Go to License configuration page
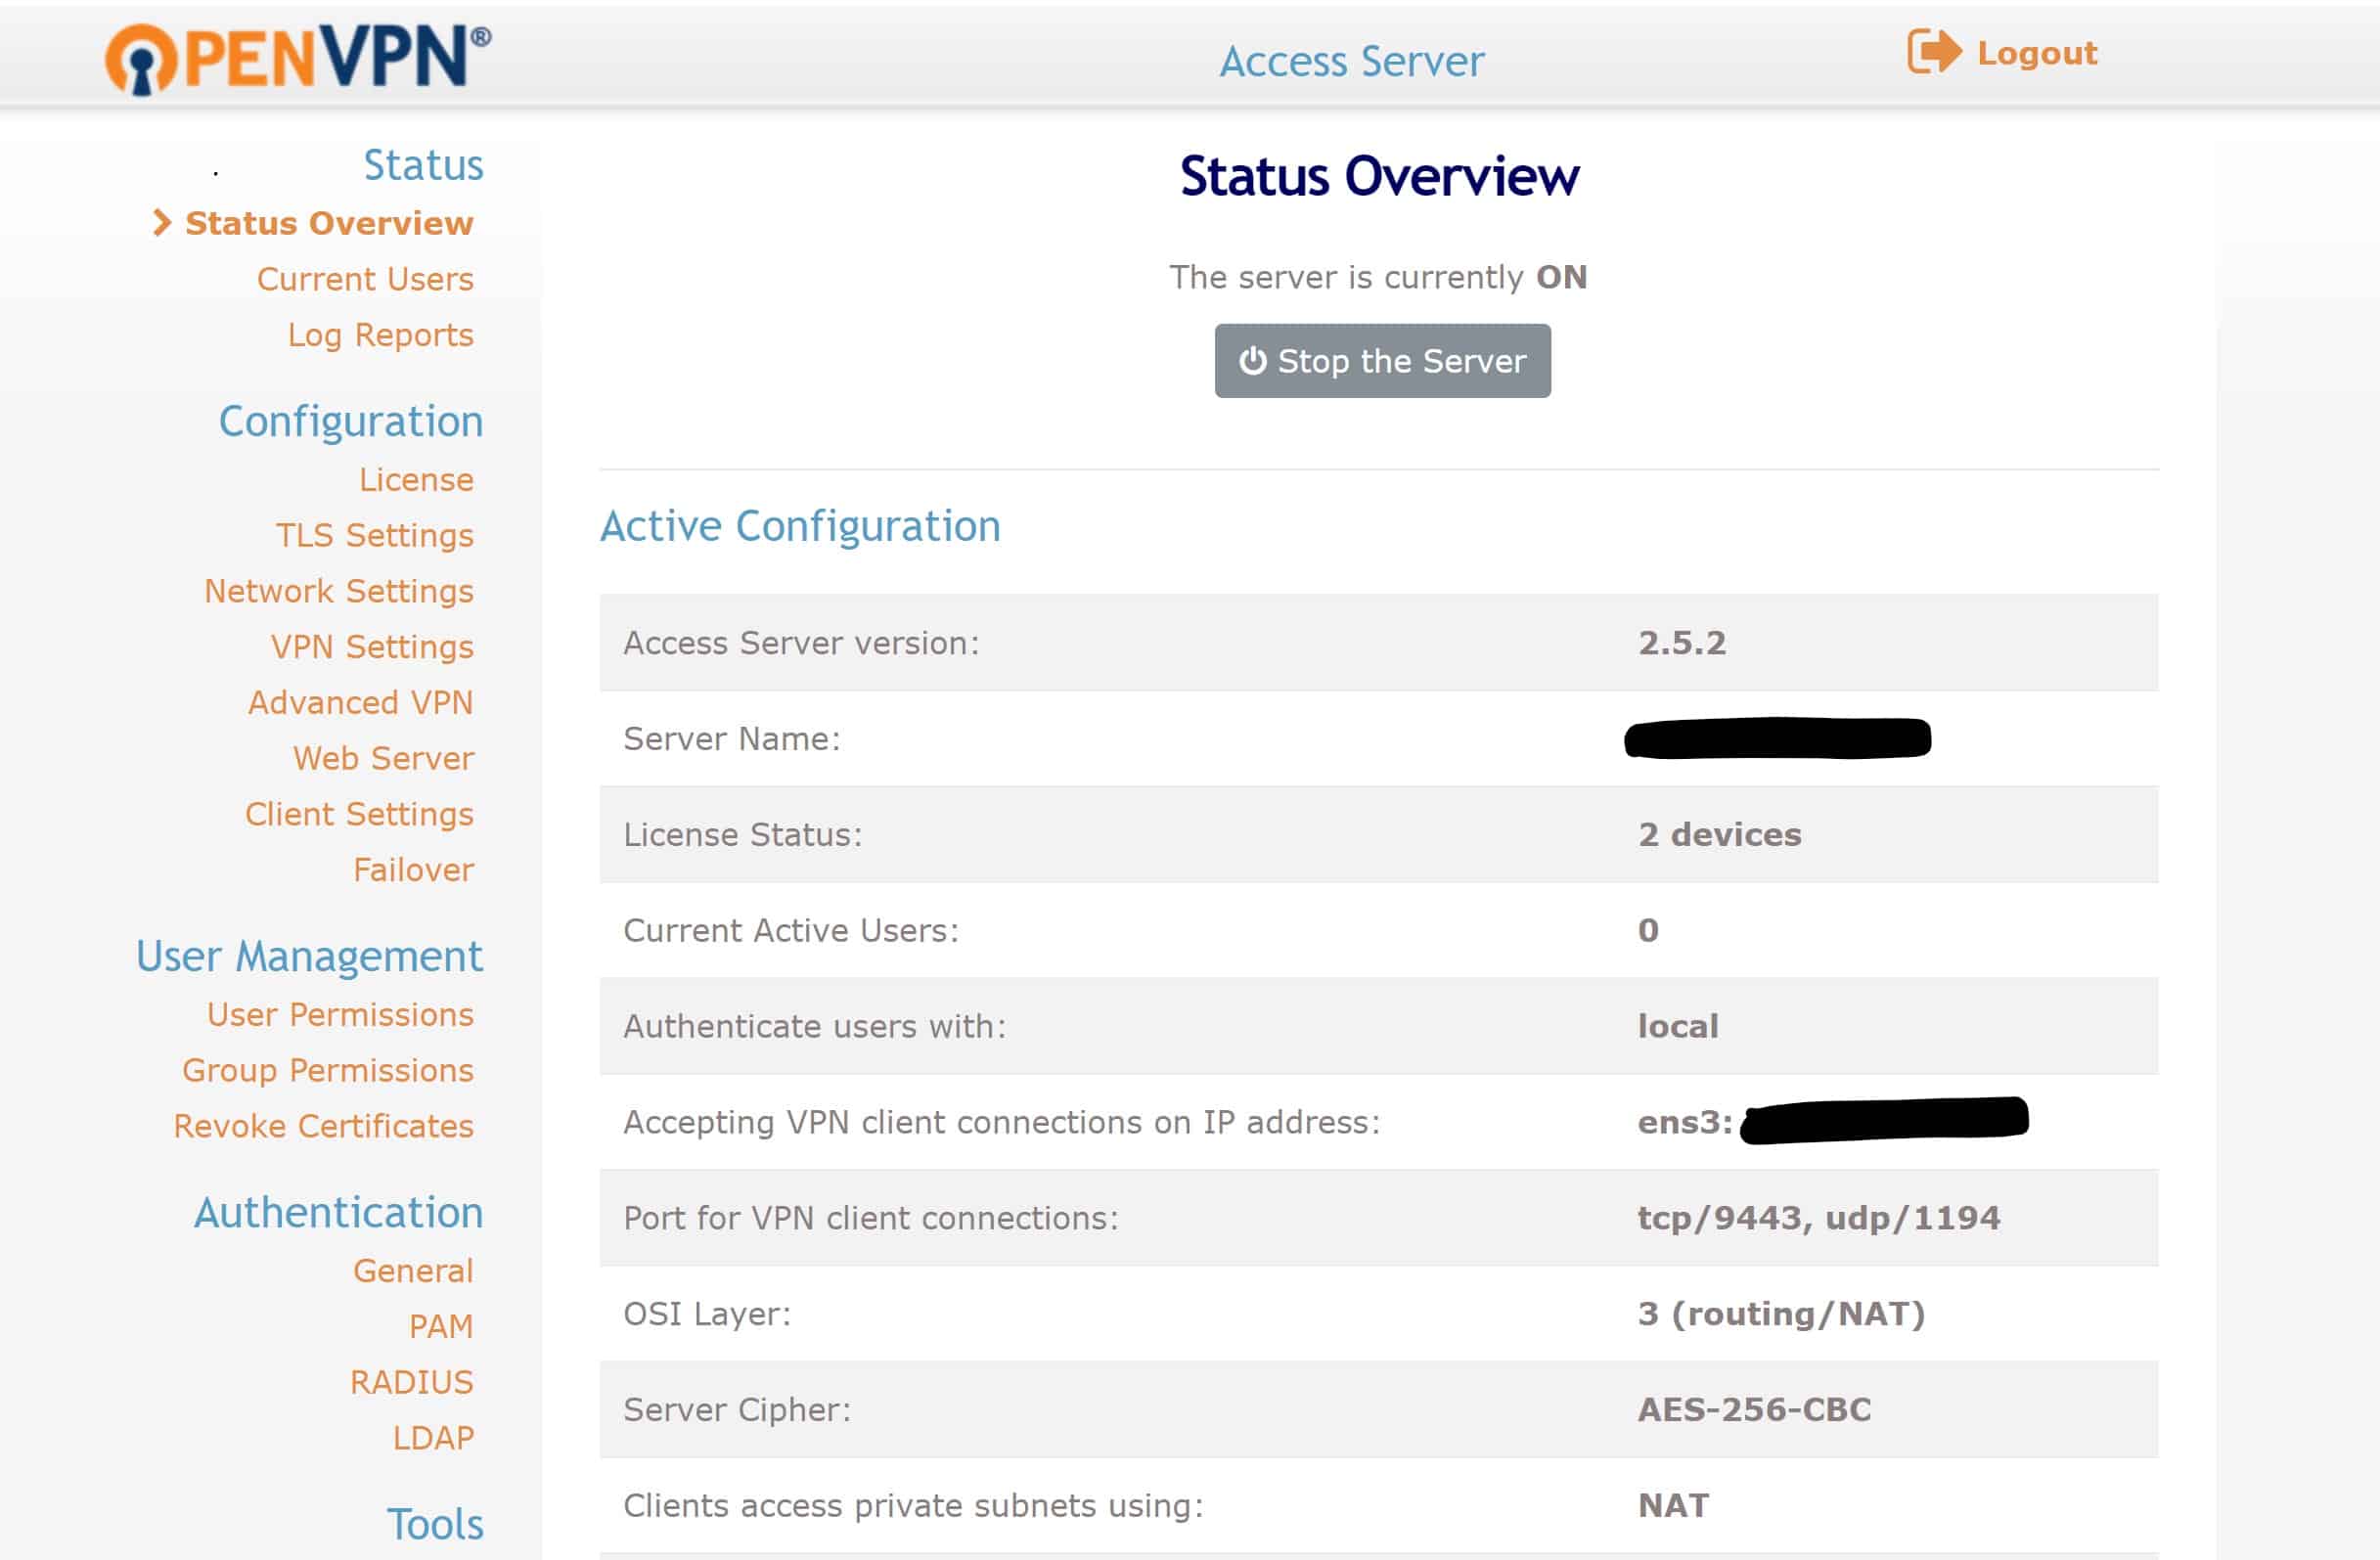The image size is (2380, 1560). [416, 480]
